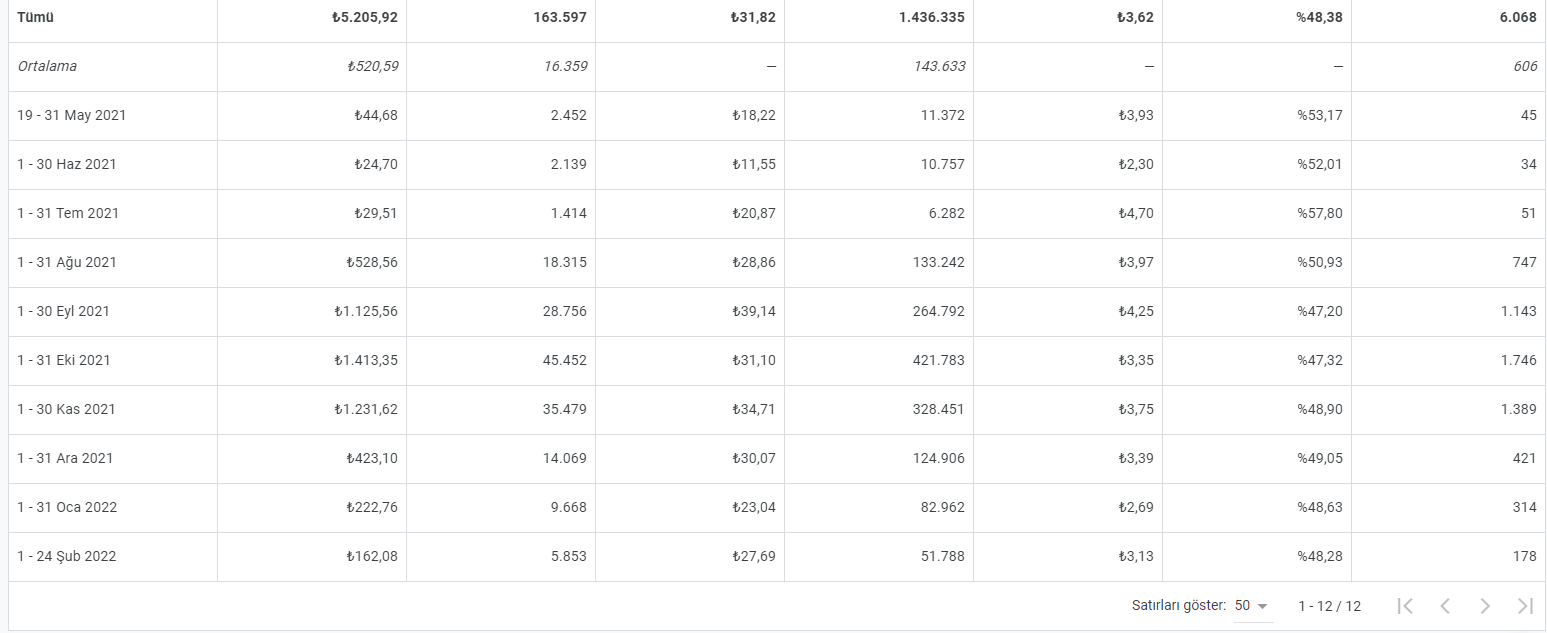Go to next page arrow
The image size is (1547, 633).
1485,606
